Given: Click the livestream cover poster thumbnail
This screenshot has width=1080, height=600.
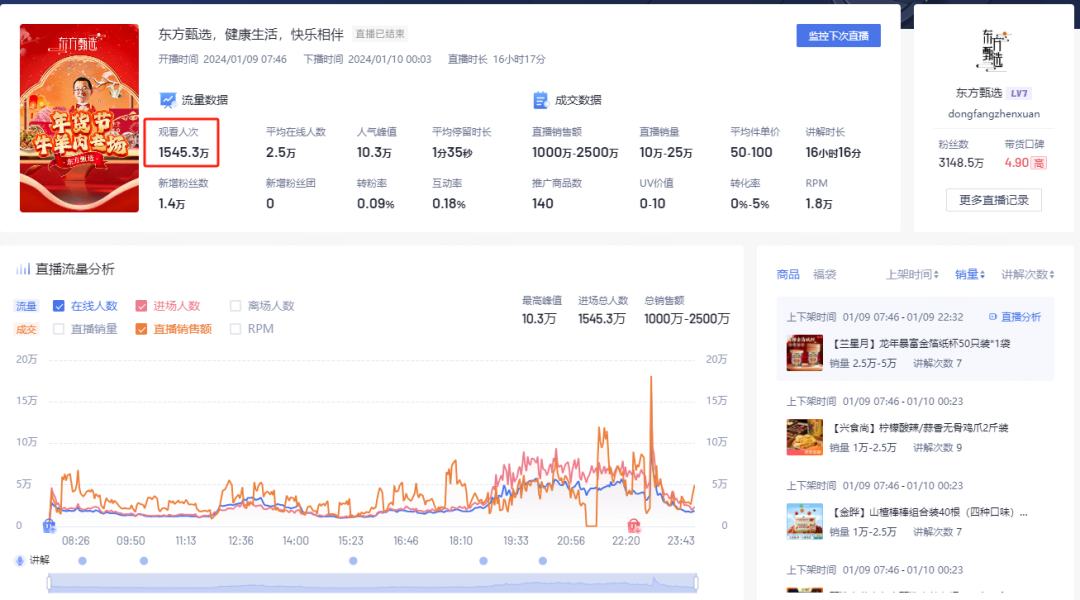Looking at the screenshot, I should (x=79, y=118).
